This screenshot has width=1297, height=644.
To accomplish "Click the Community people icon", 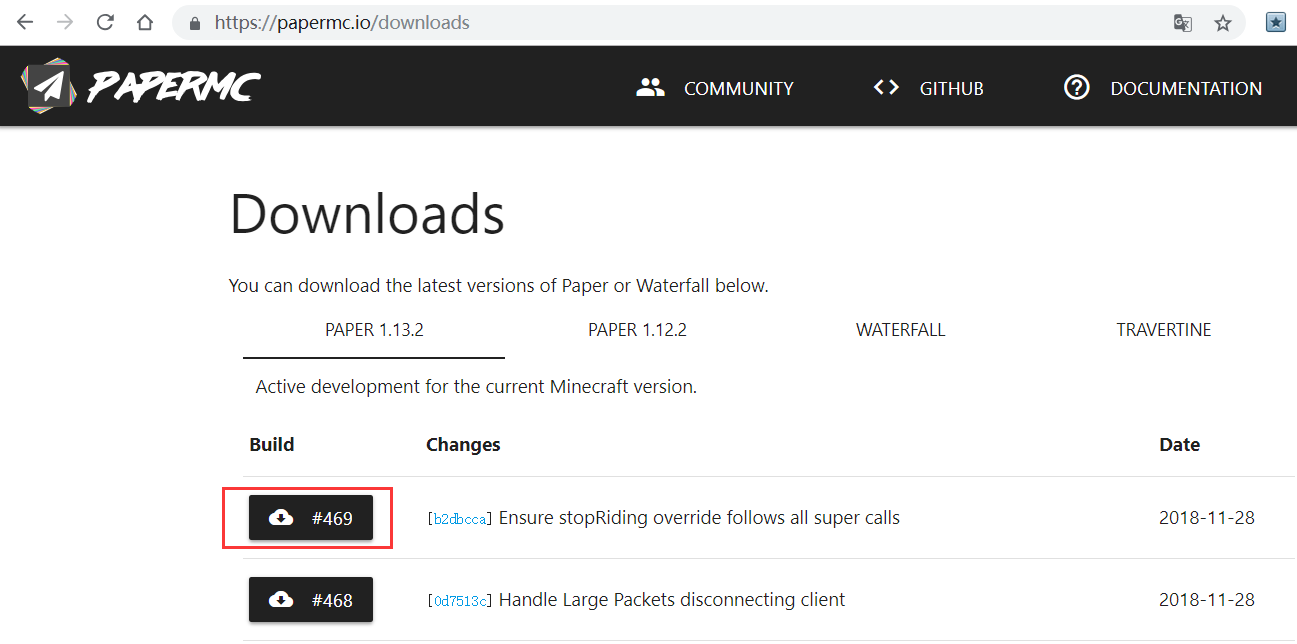I will (650, 88).
